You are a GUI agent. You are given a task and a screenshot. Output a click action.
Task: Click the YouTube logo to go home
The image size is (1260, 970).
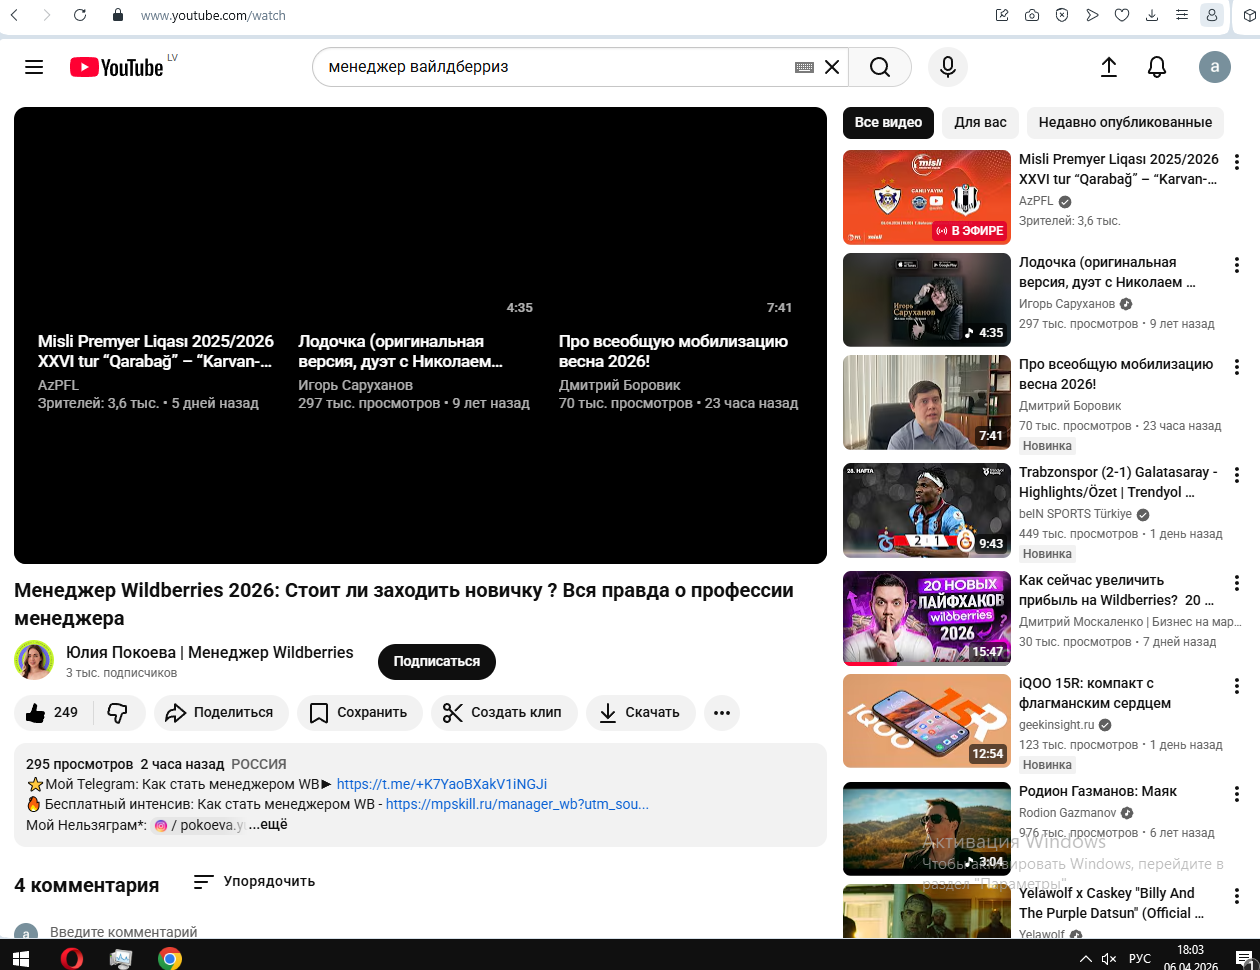coord(117,67)
